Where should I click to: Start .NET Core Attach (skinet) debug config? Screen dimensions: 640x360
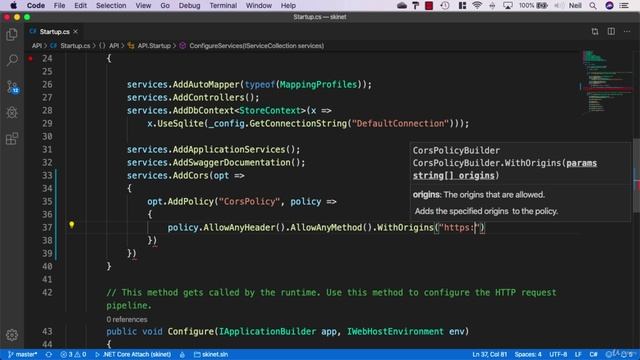click(133, 354)
